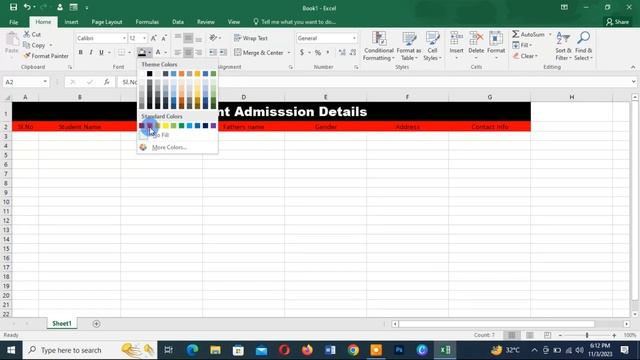Open Format as Table gallery
640x360 pixels.
[x=409, y=46]
